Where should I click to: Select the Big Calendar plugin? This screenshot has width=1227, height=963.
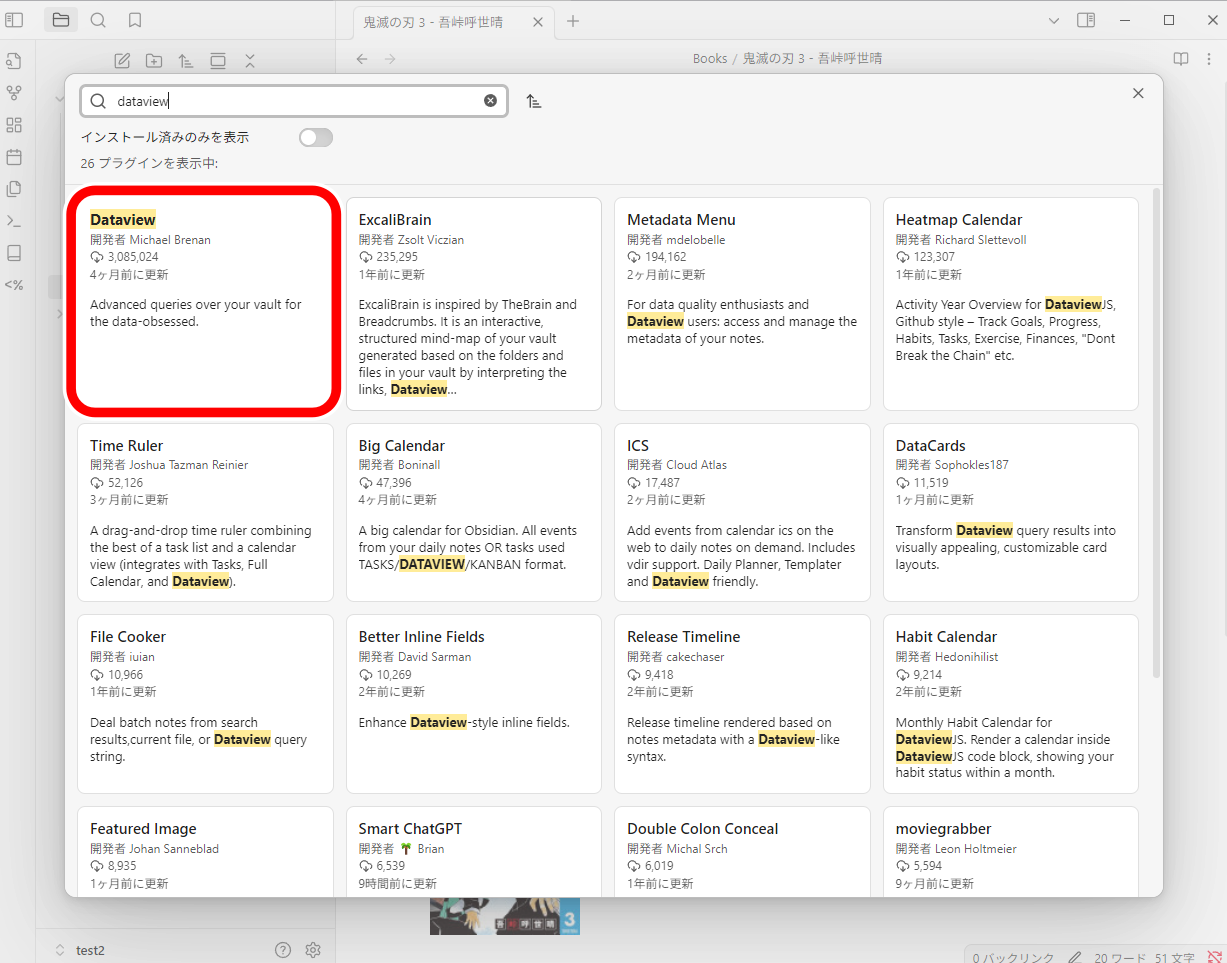(474, 512)
